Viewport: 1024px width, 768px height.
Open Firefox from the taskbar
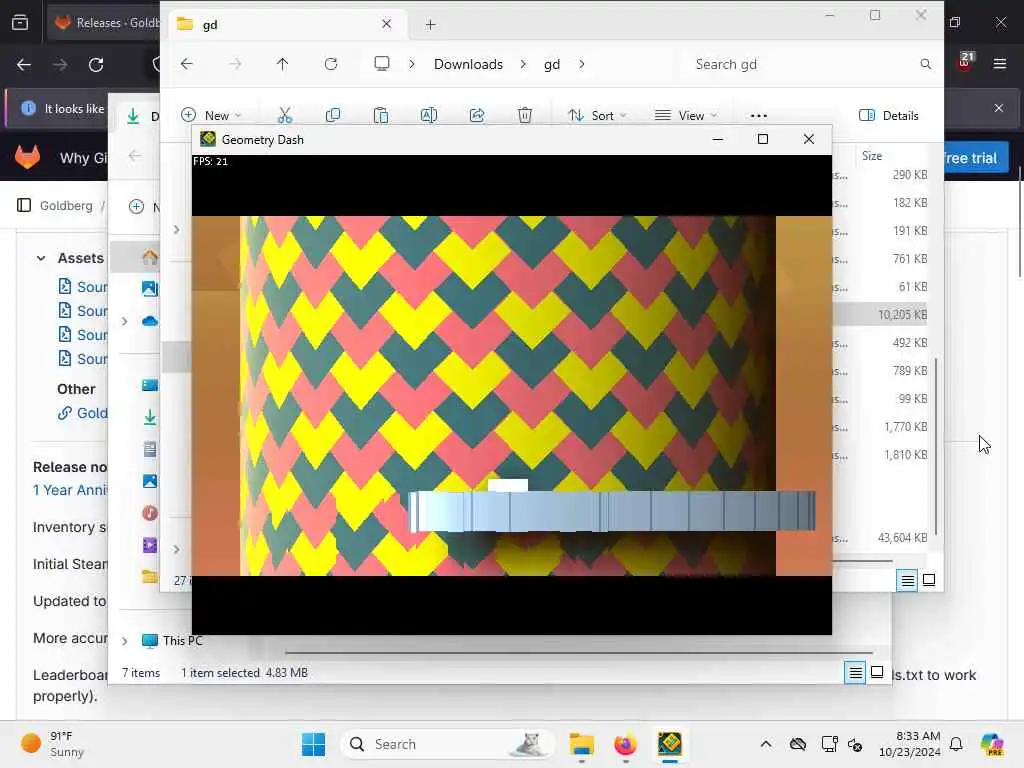(x=626, y=744)
